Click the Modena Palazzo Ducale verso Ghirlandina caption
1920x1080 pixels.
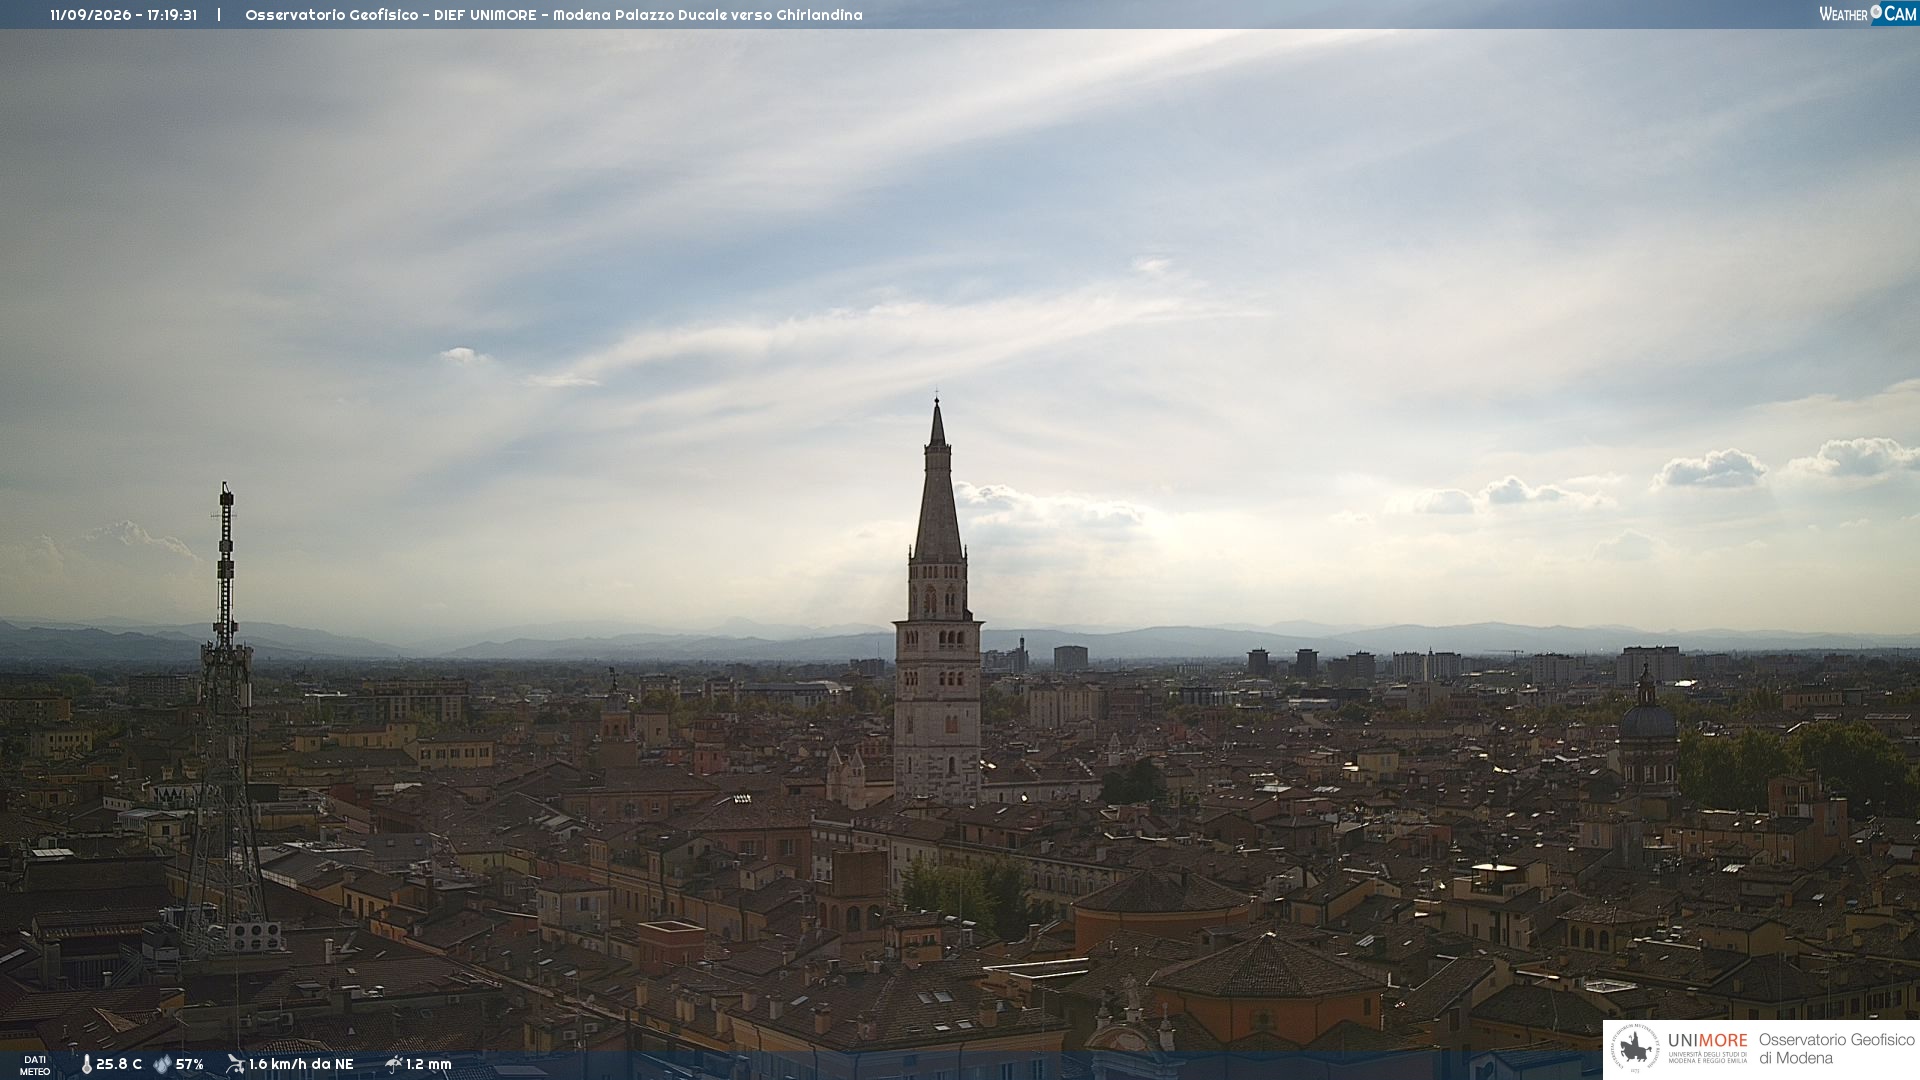pyautogui.click(x=707, y=15)
